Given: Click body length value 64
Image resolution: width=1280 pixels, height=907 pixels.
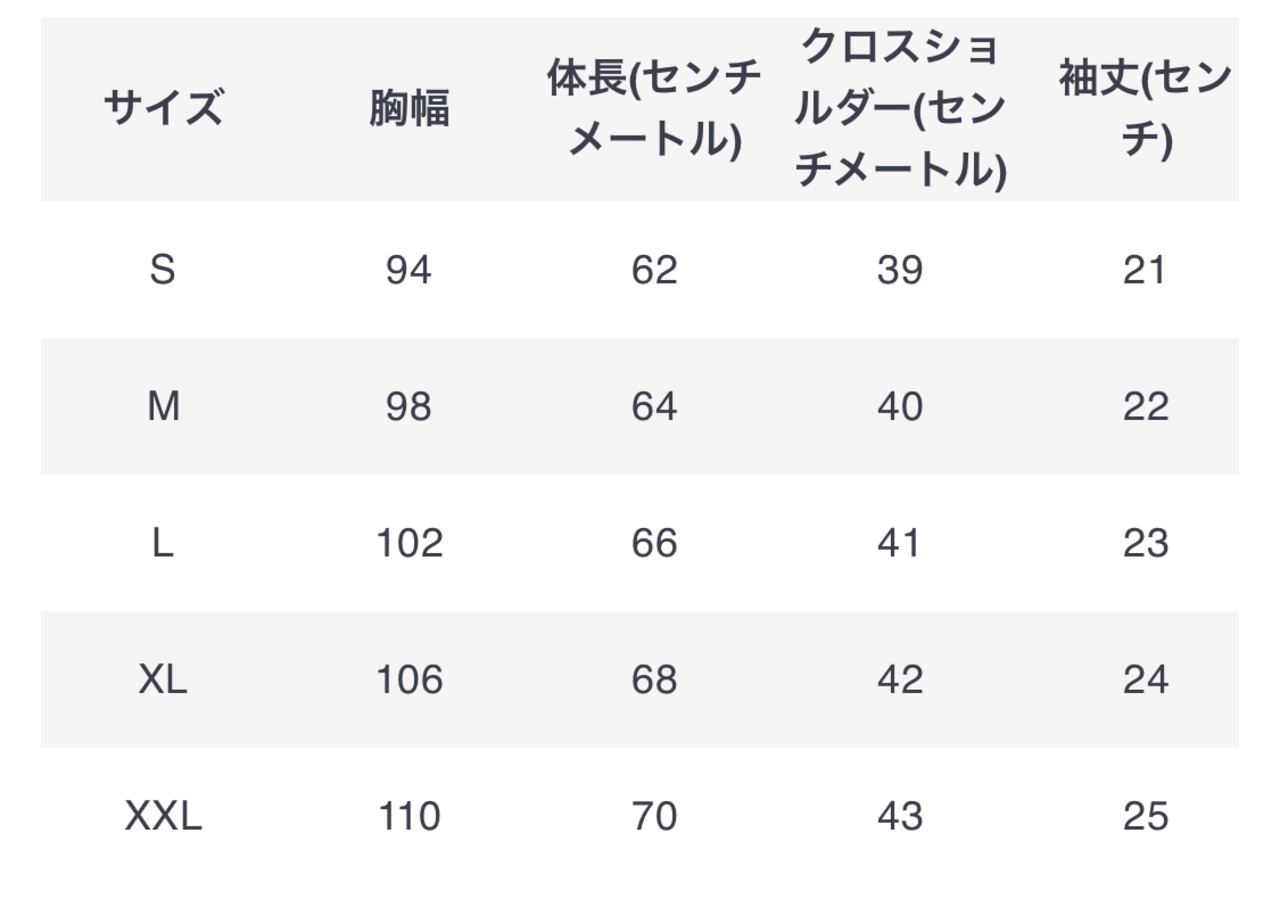Looking at the screenshot, I should click(654, 407).
